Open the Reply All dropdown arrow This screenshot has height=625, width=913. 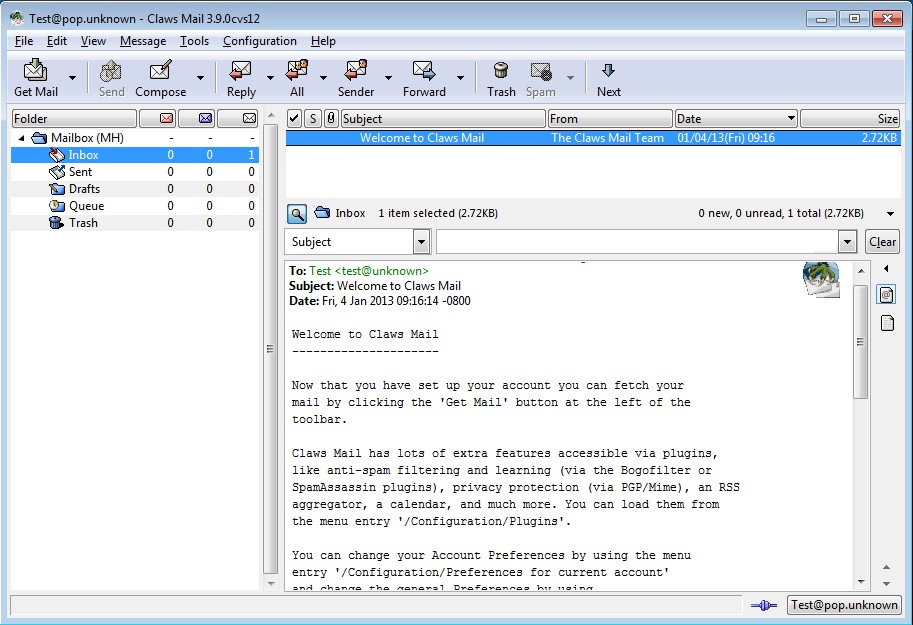tap(323, 77)
